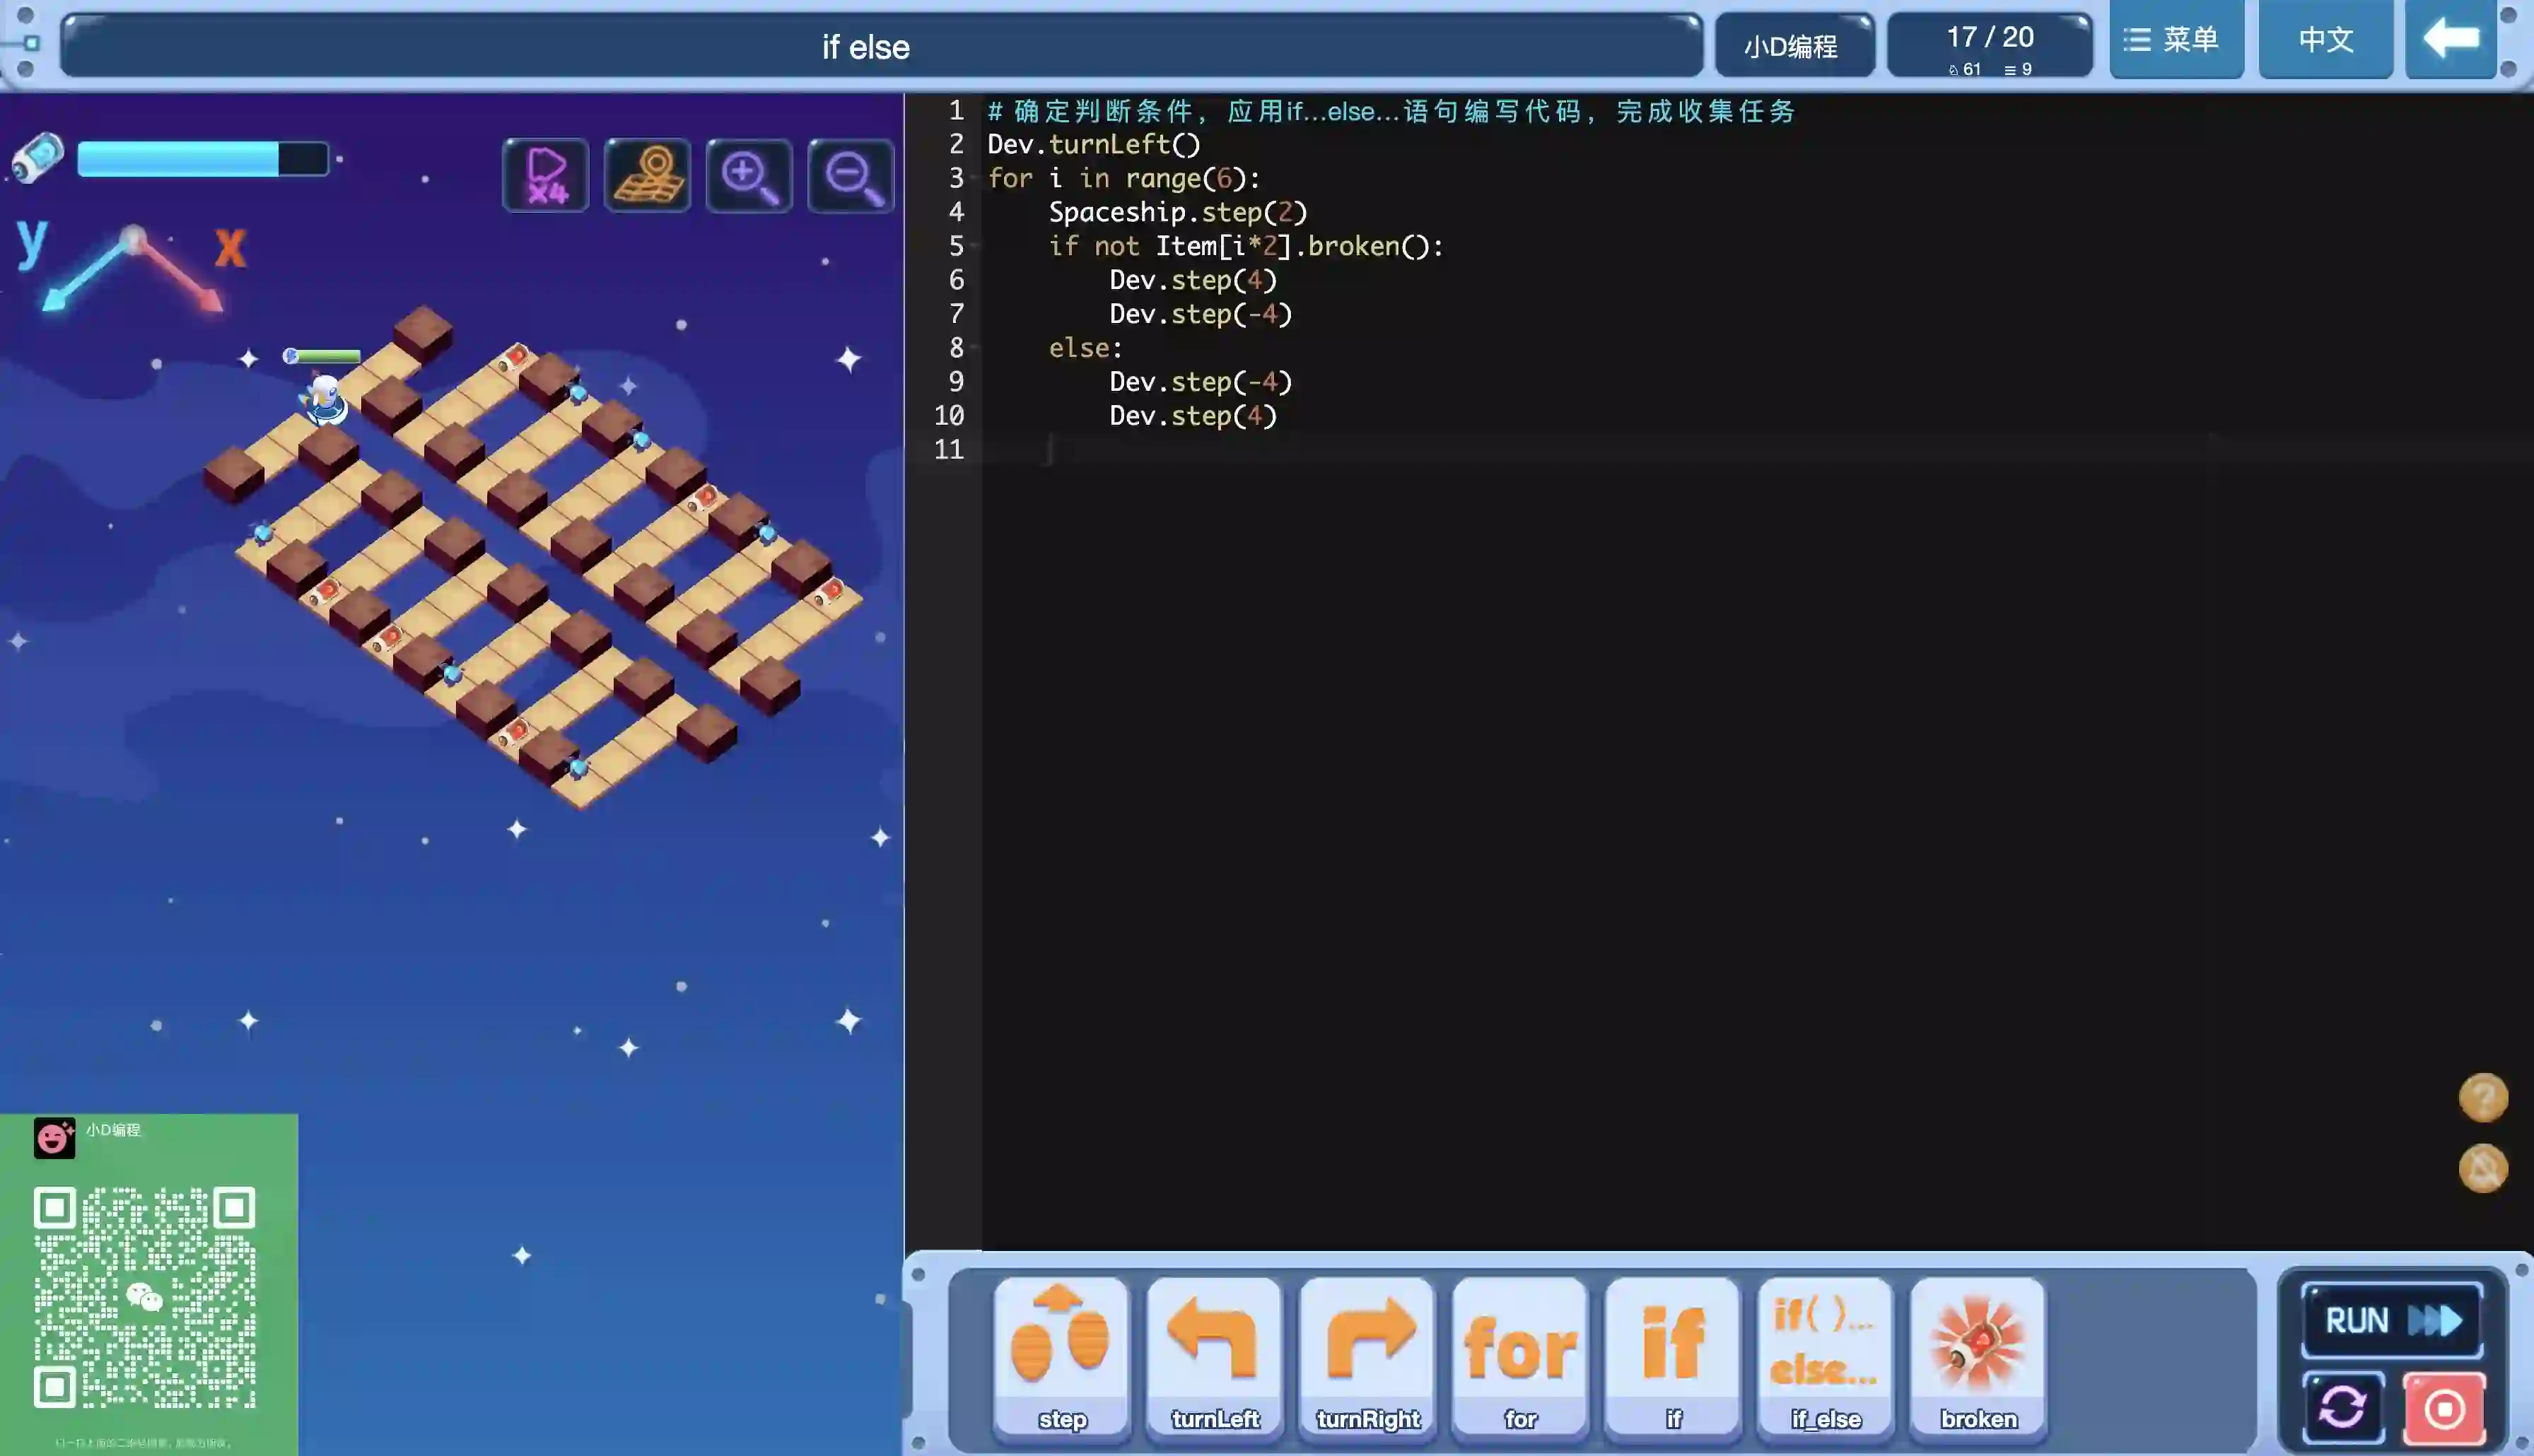The image size is (2534, 1456).
Task: Open the map grid location view
Action: click(x=647, y=176)
